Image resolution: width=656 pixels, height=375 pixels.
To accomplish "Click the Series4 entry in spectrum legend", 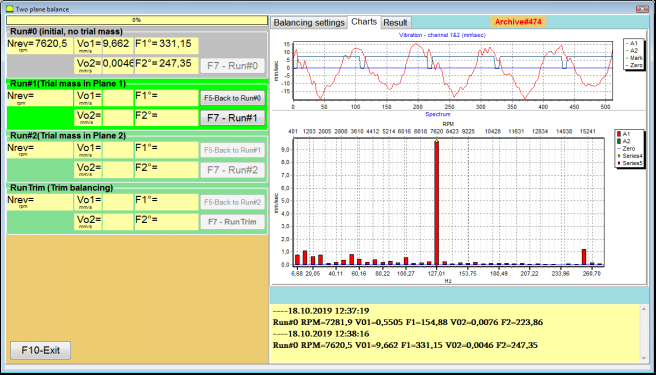I will pyautogui.click(x=629, y=155).
